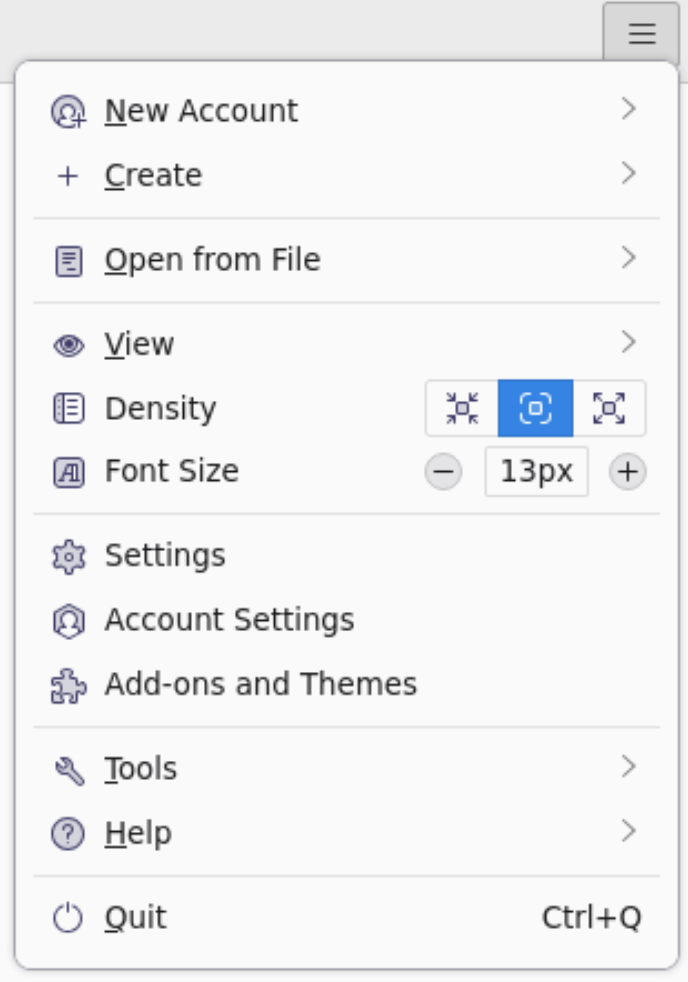The width and height of the screenshot is (688, 982).
Task: Expand the Tools submenu arrow
Action: [629, 767]
